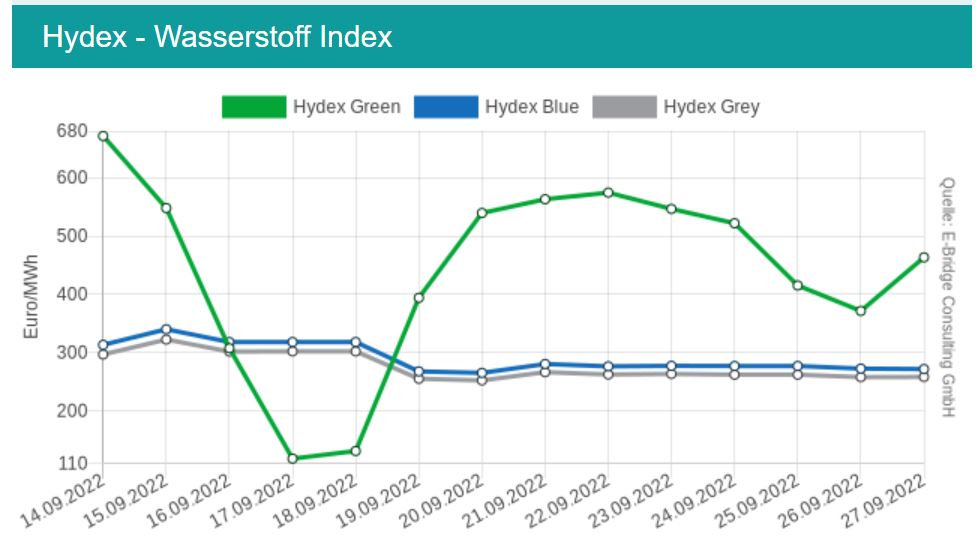Click the y-axis value '600'
980x560 pixels.
click(x=72, y=178)
